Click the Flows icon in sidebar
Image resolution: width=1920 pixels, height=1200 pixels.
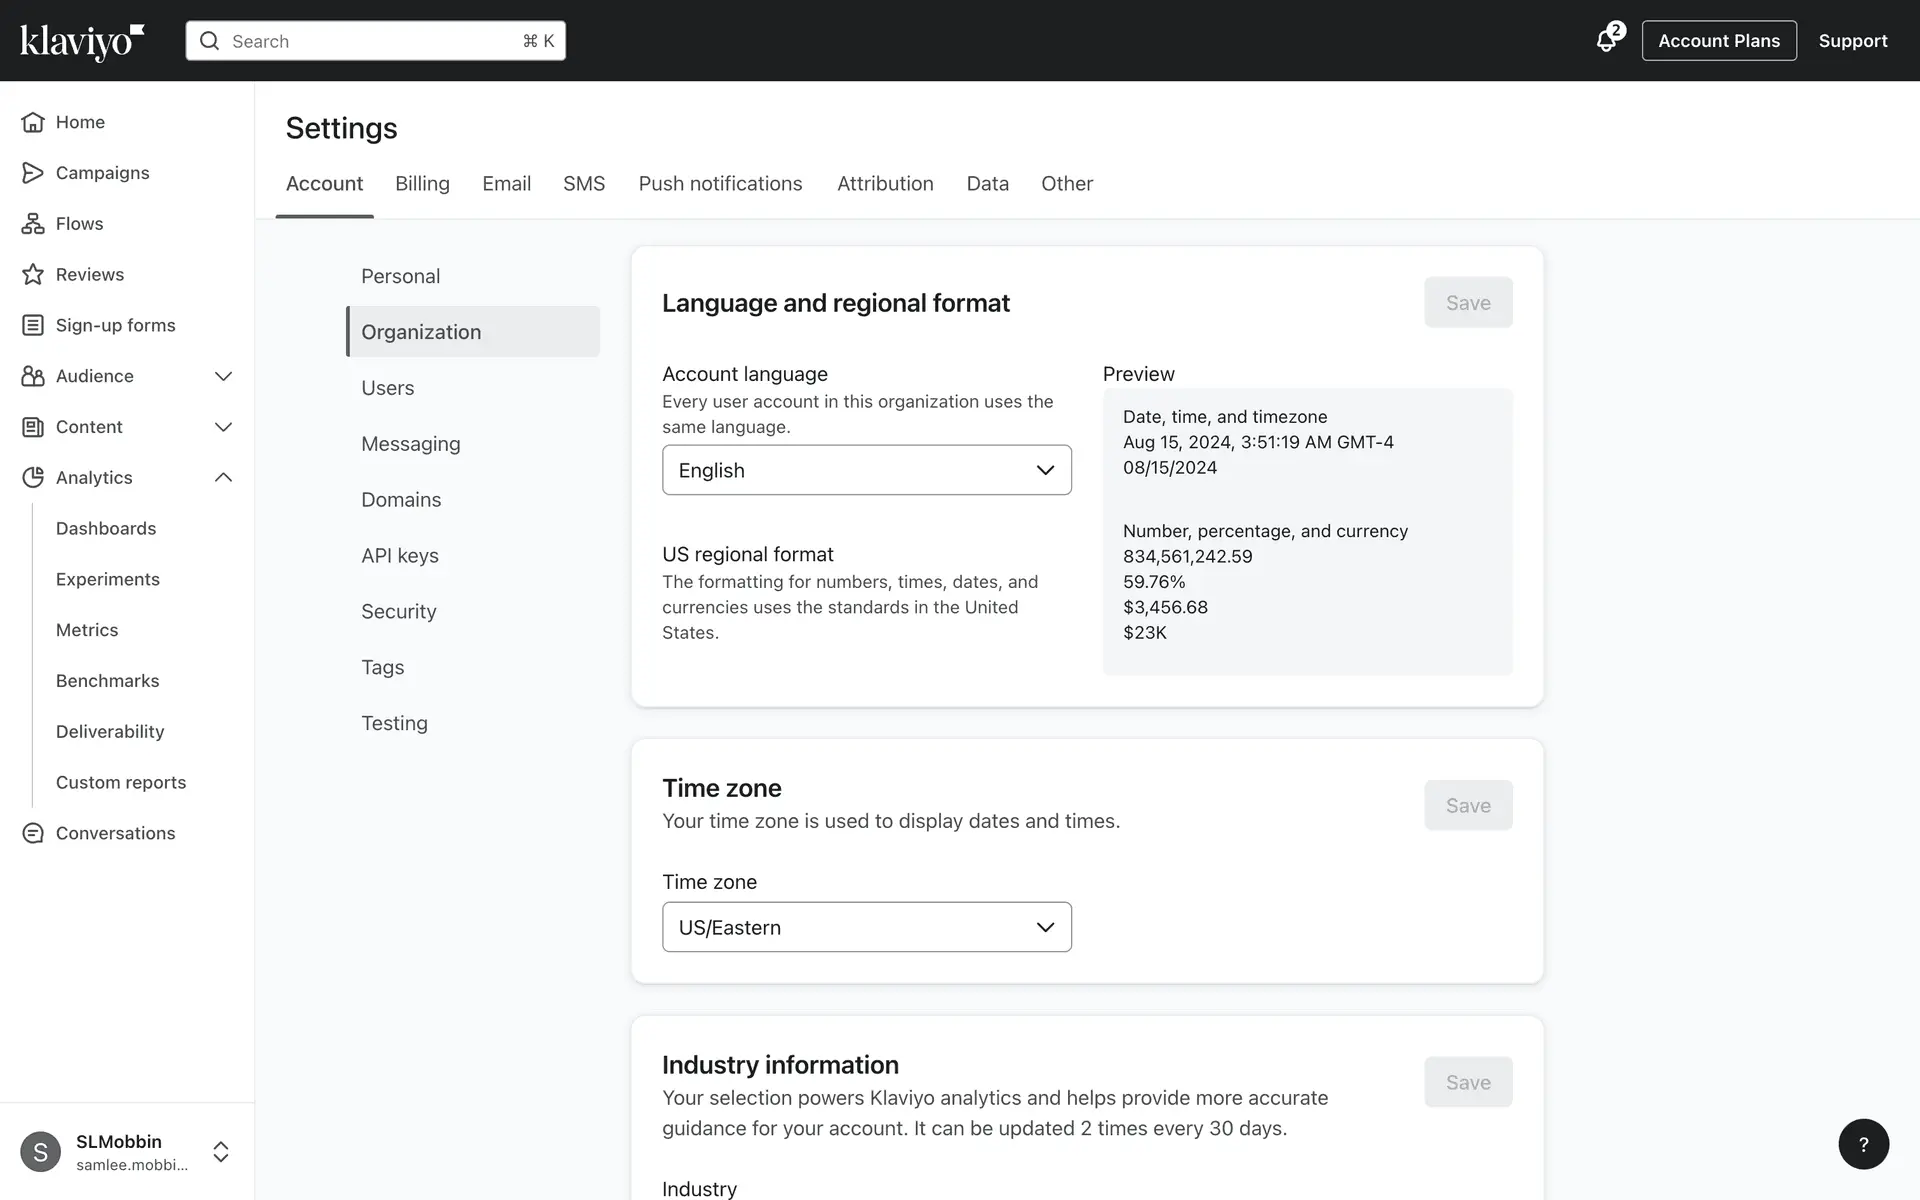coord(33,224)
